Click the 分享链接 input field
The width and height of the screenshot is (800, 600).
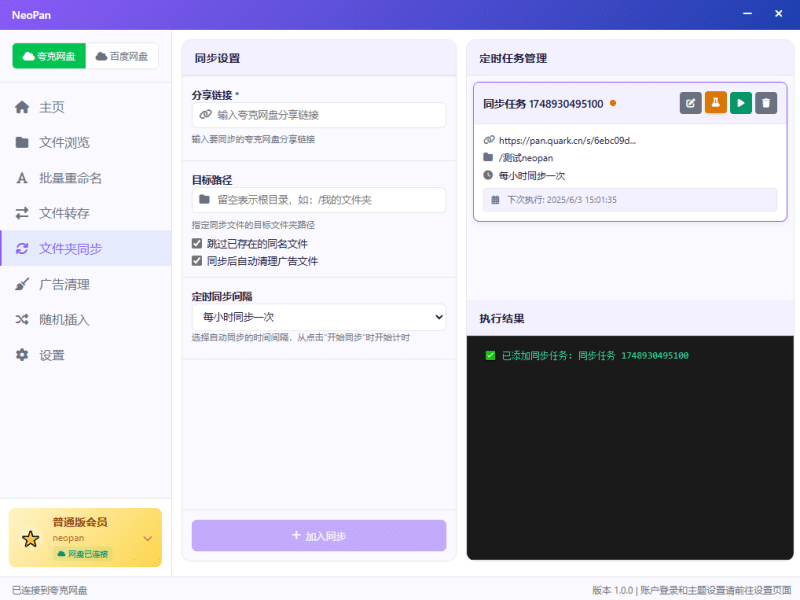(325, 115)
